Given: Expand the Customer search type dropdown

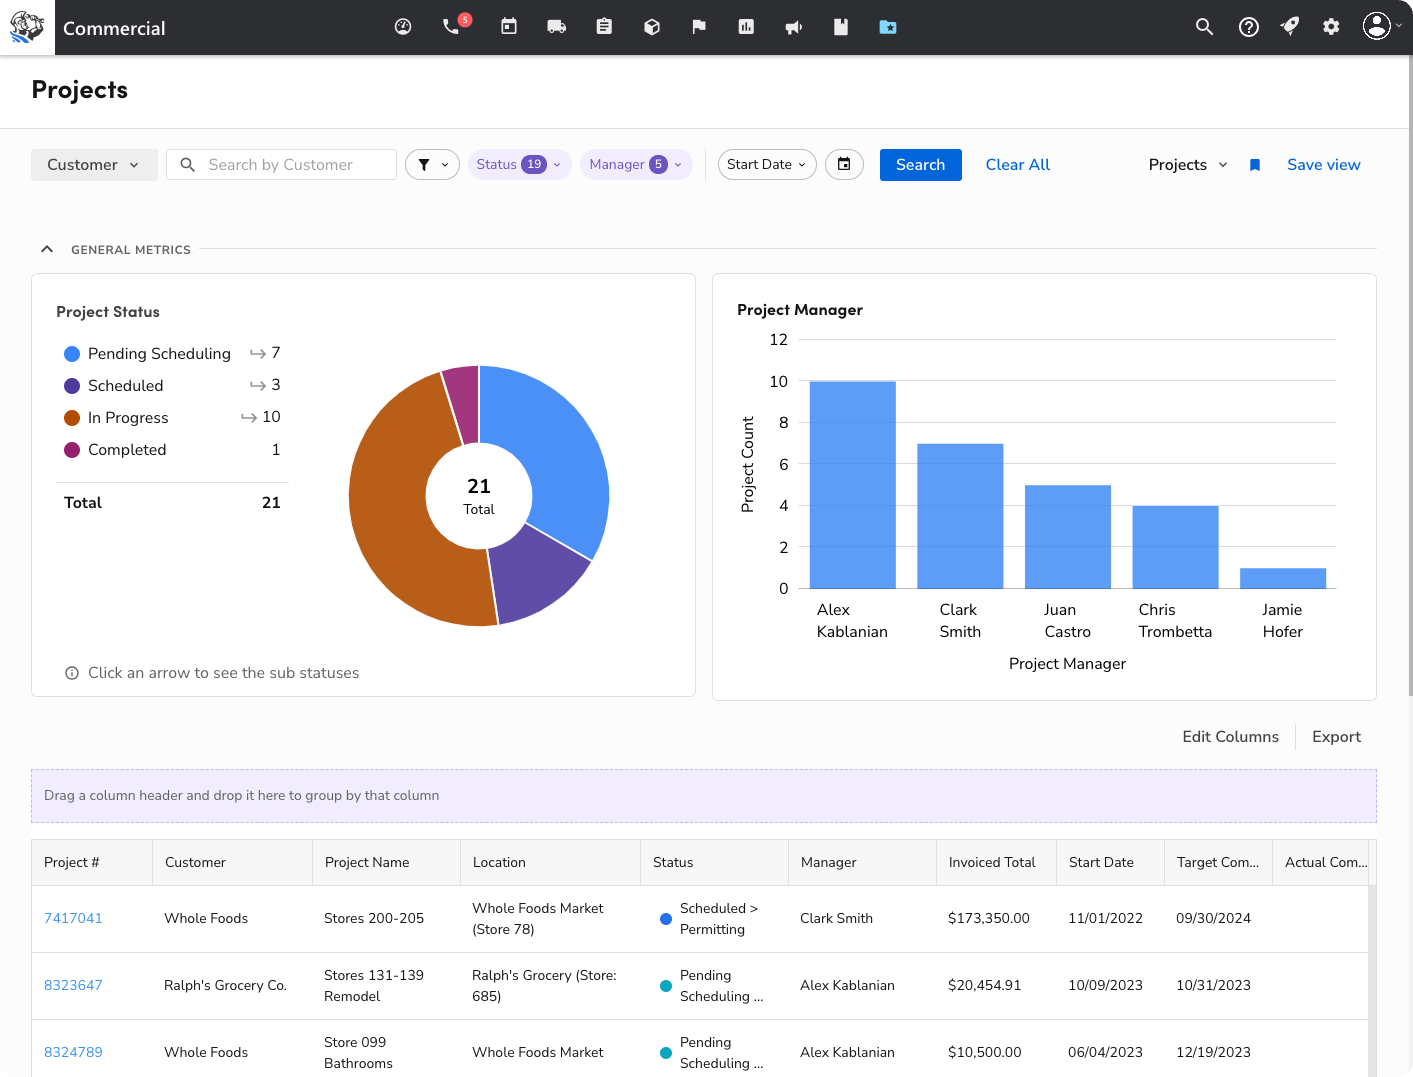Looking at the screenshot, I should [x=93, y=164].
